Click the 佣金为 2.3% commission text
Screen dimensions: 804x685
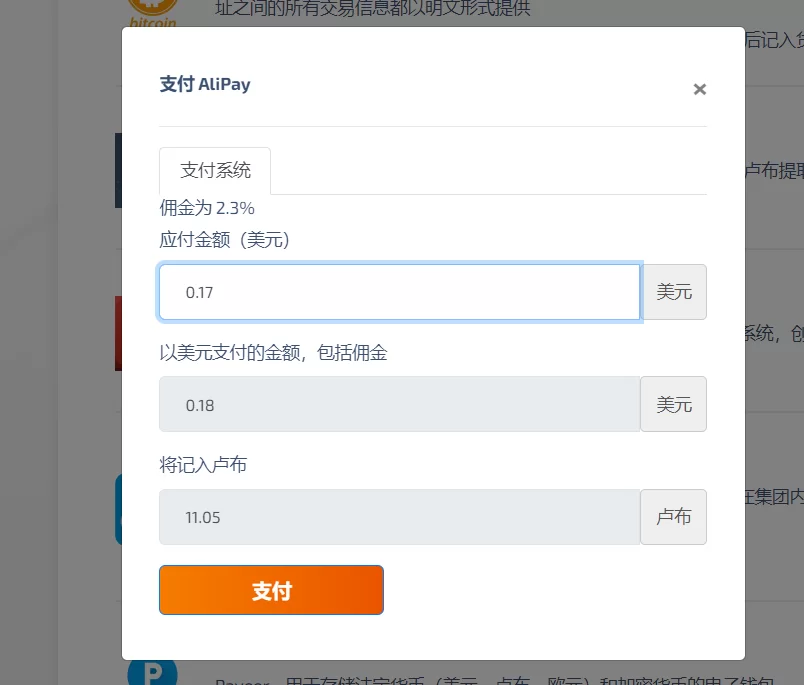(207, 208)
